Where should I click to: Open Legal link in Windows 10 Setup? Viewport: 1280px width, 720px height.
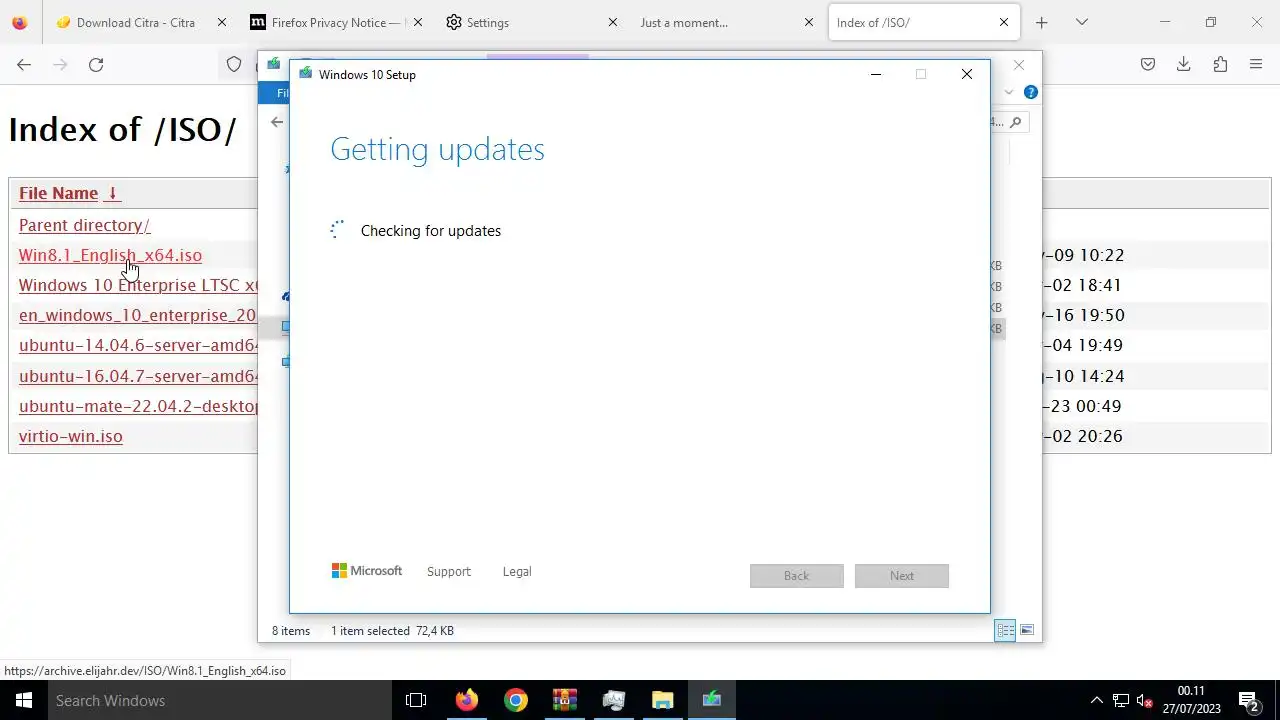tap(517, 572)
